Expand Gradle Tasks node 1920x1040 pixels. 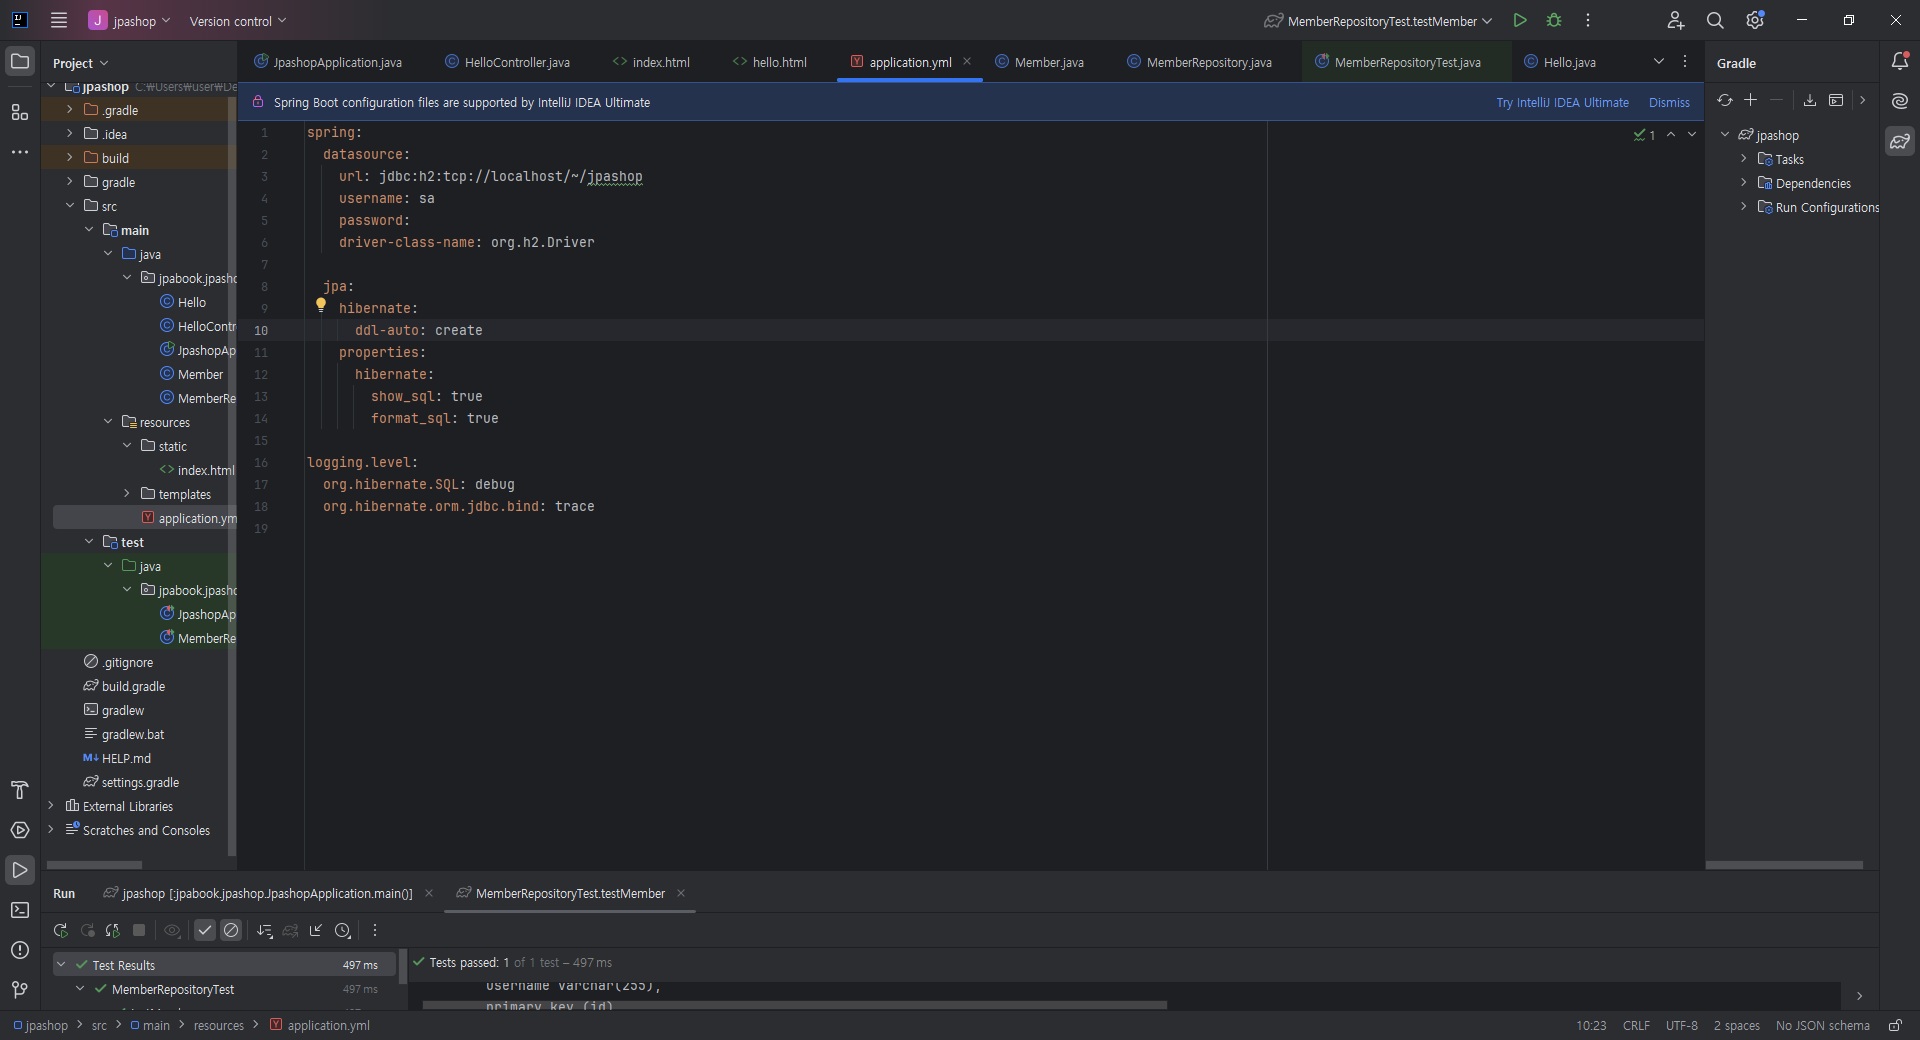click(1743, 159)
